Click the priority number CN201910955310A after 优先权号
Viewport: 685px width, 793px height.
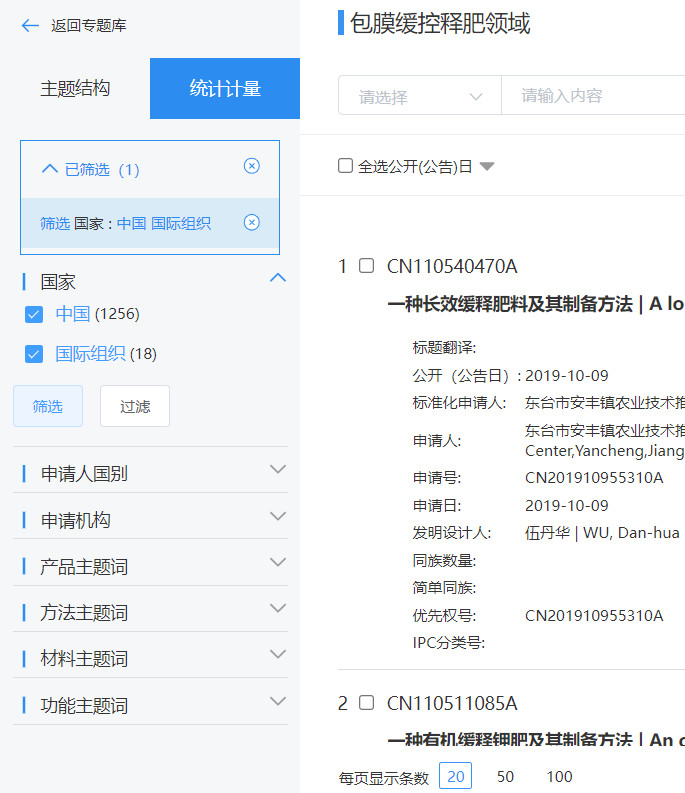594,615
